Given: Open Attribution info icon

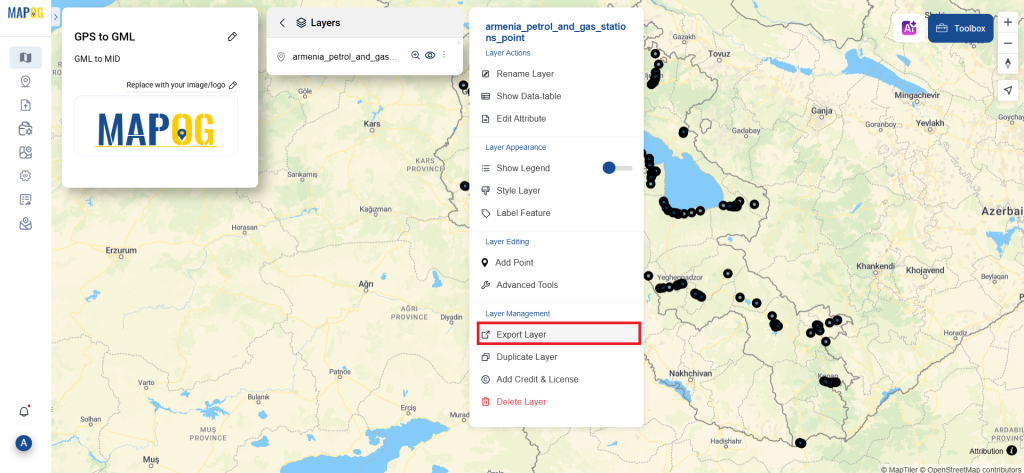Looking at the screenshot, I should (x=1012, y=450).
